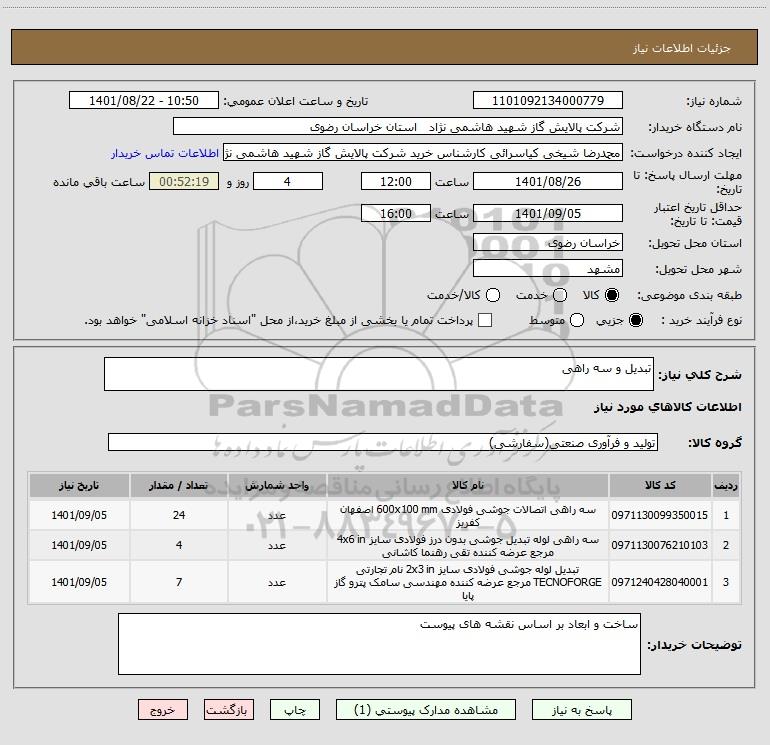Click 'ردیف' column header
This screenshot has width=770, height=745.
(x=726, y=485)
